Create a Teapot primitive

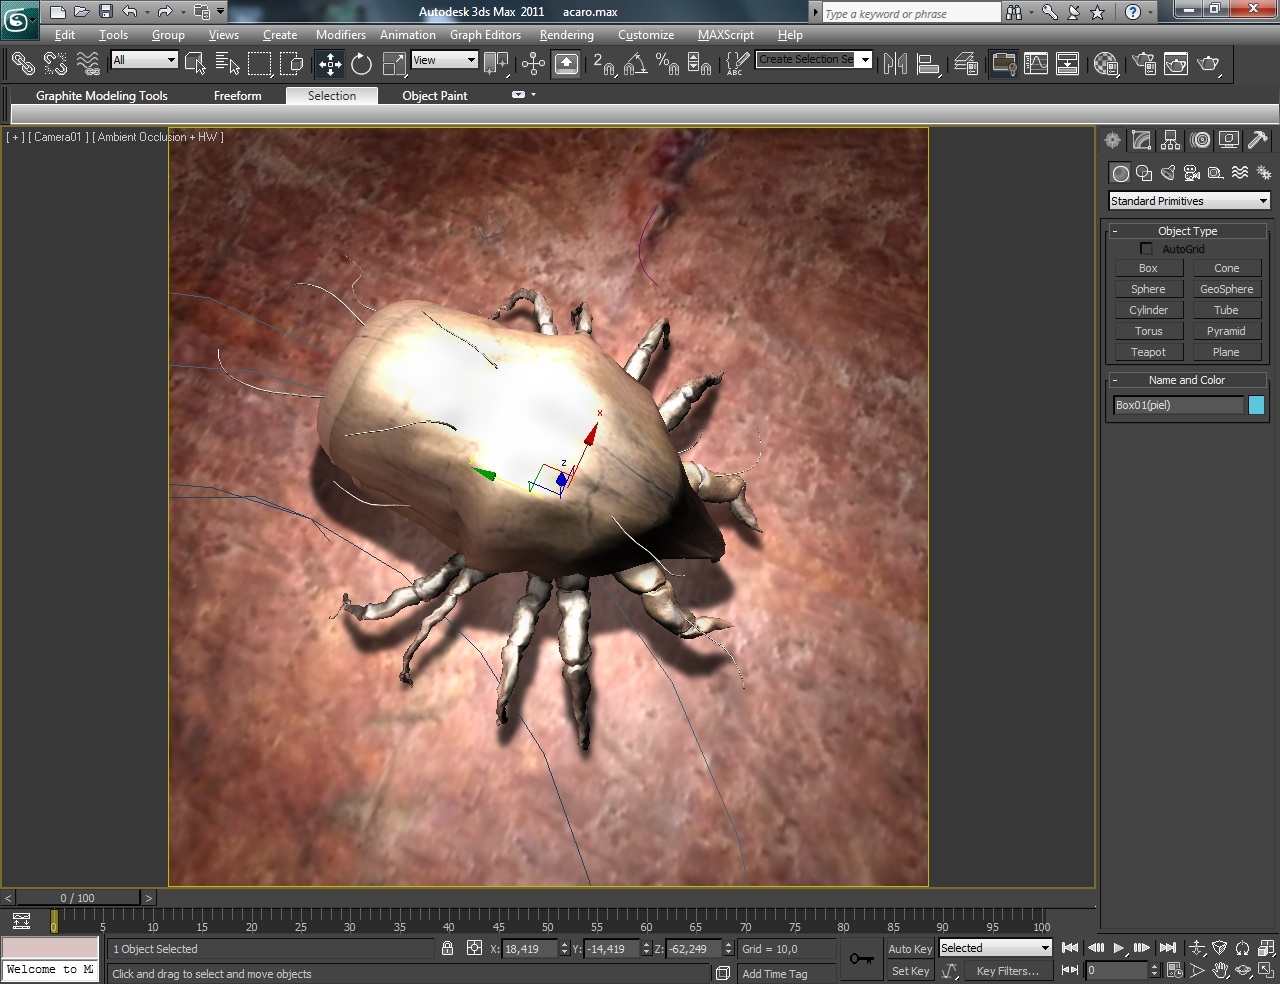point(1147,352)
